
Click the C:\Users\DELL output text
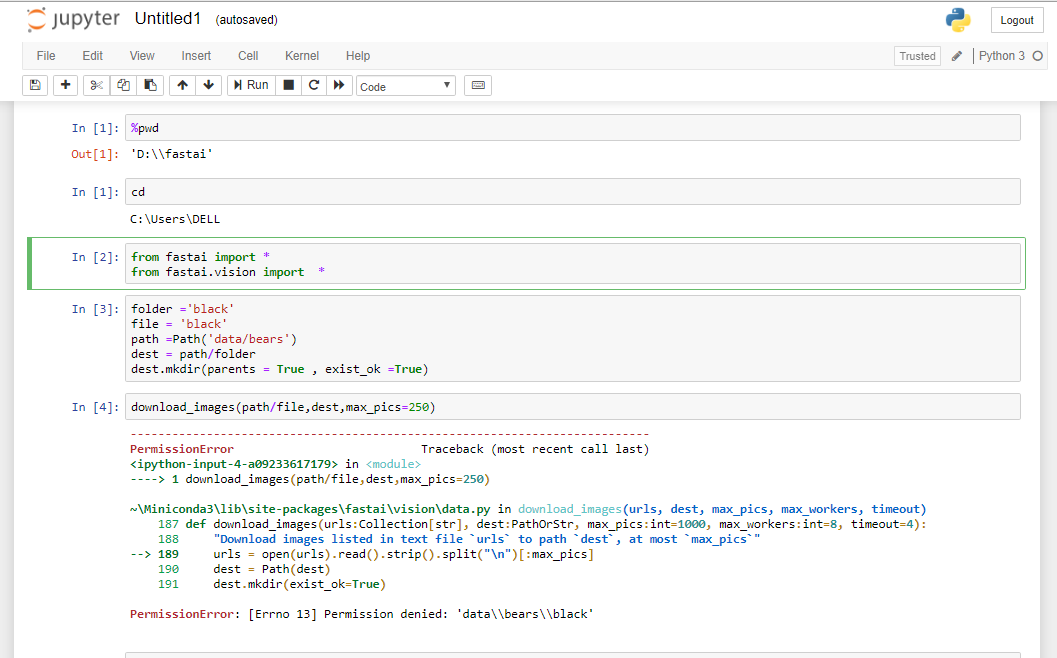[x=175, y=219]
